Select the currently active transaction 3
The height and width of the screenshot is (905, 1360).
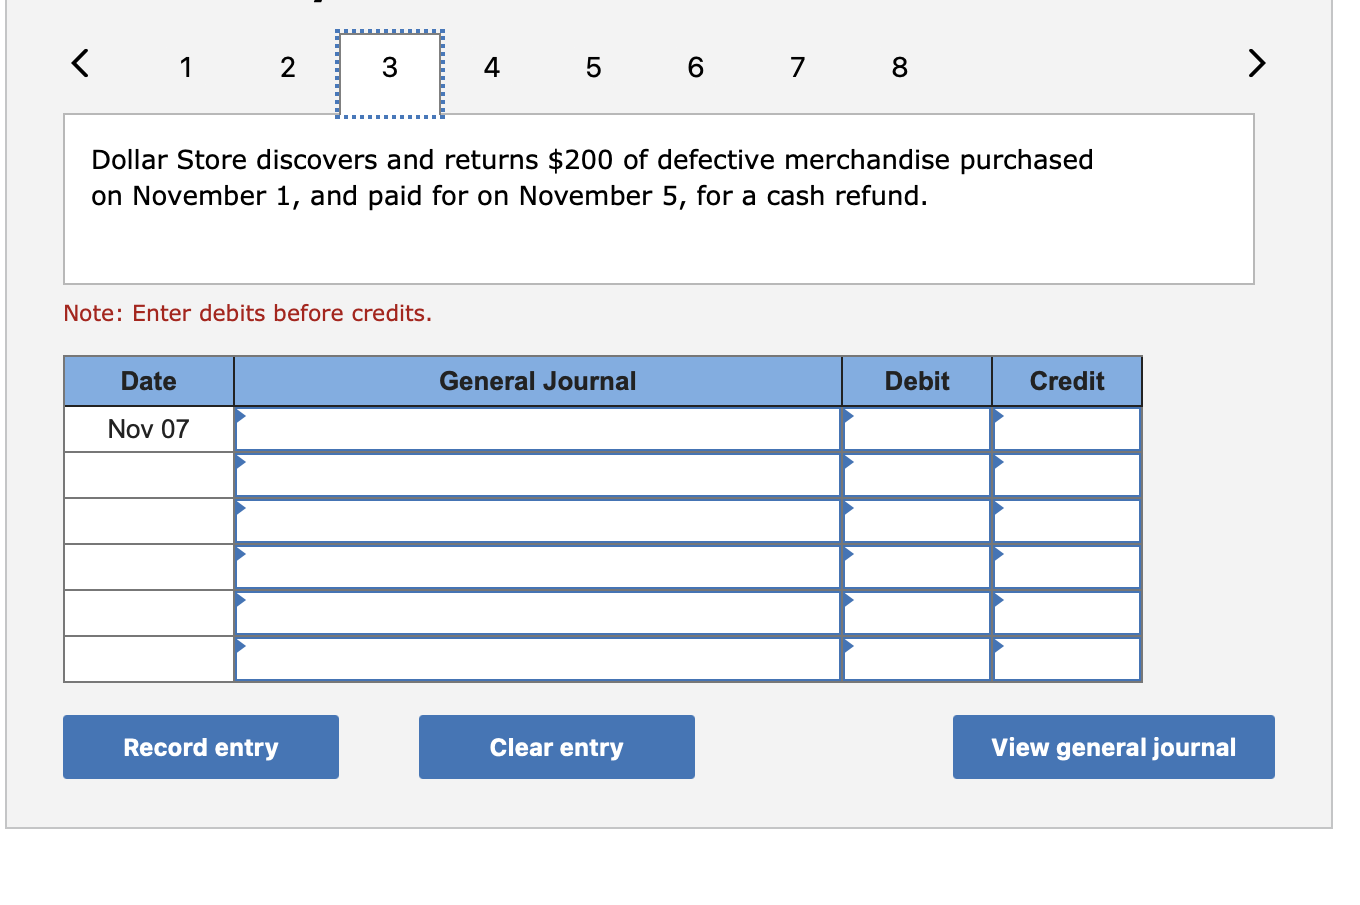(389, 67)
